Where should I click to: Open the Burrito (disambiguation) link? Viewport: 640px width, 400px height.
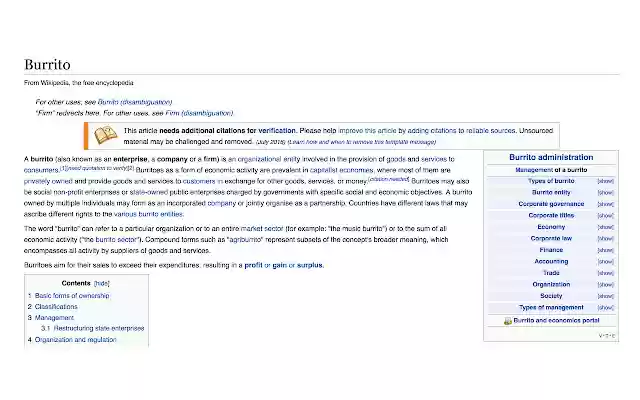135,102
